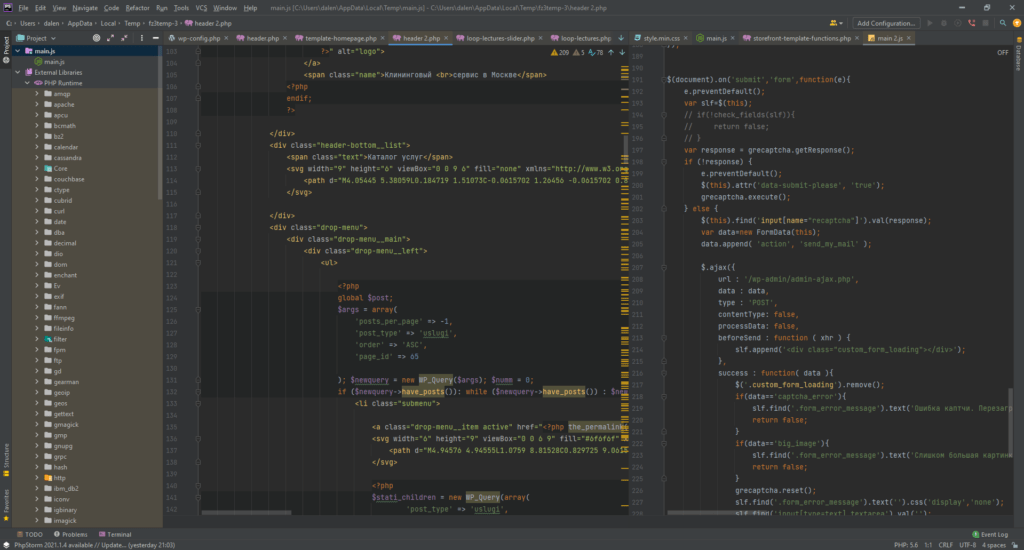Viewport: 1024px width, 550px height.
Task: Click the Debug bug icon in toolbar
Action: click(x=945, y=22)
